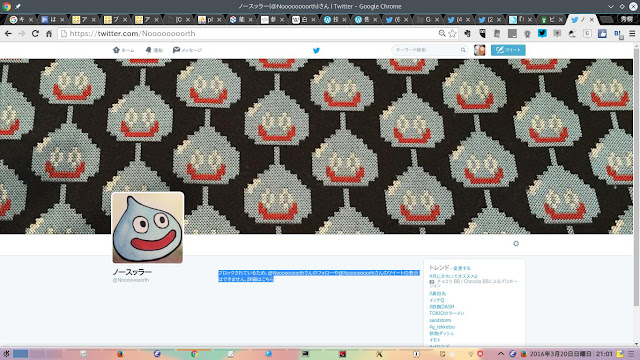The width and height of the screenshot is (640, 360).
Task: Open Chrome icon in the taskbar
Action: 194,354
